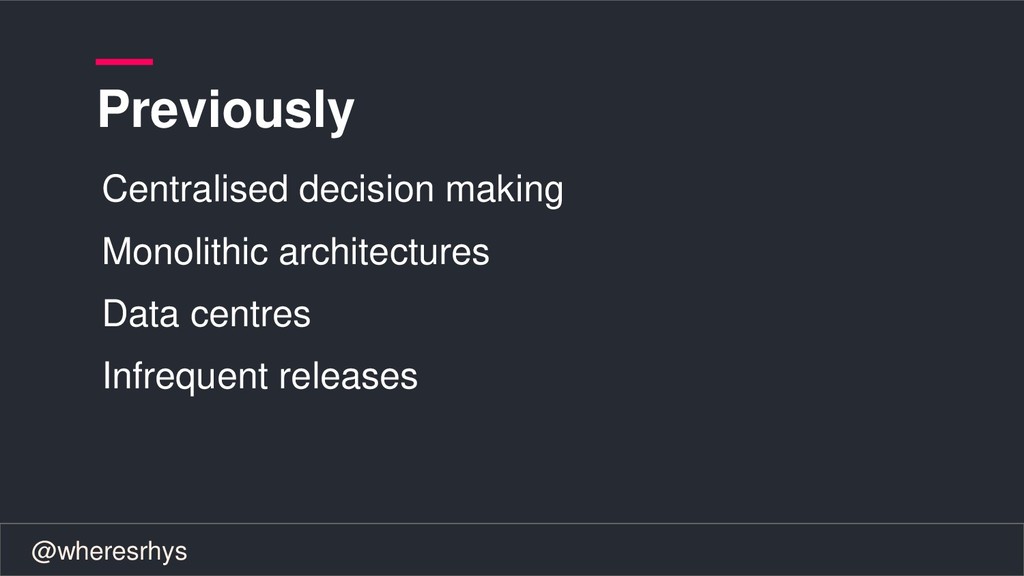
Task: Click the word 'architectures'
Action: pyautogui.click(x=384, y=251)
